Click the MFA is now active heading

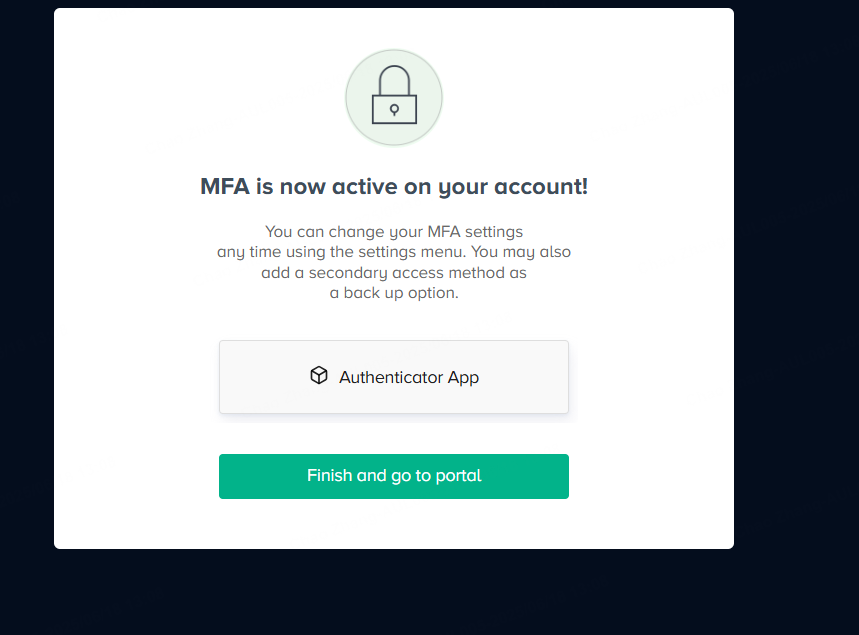(x=394, y=187)
